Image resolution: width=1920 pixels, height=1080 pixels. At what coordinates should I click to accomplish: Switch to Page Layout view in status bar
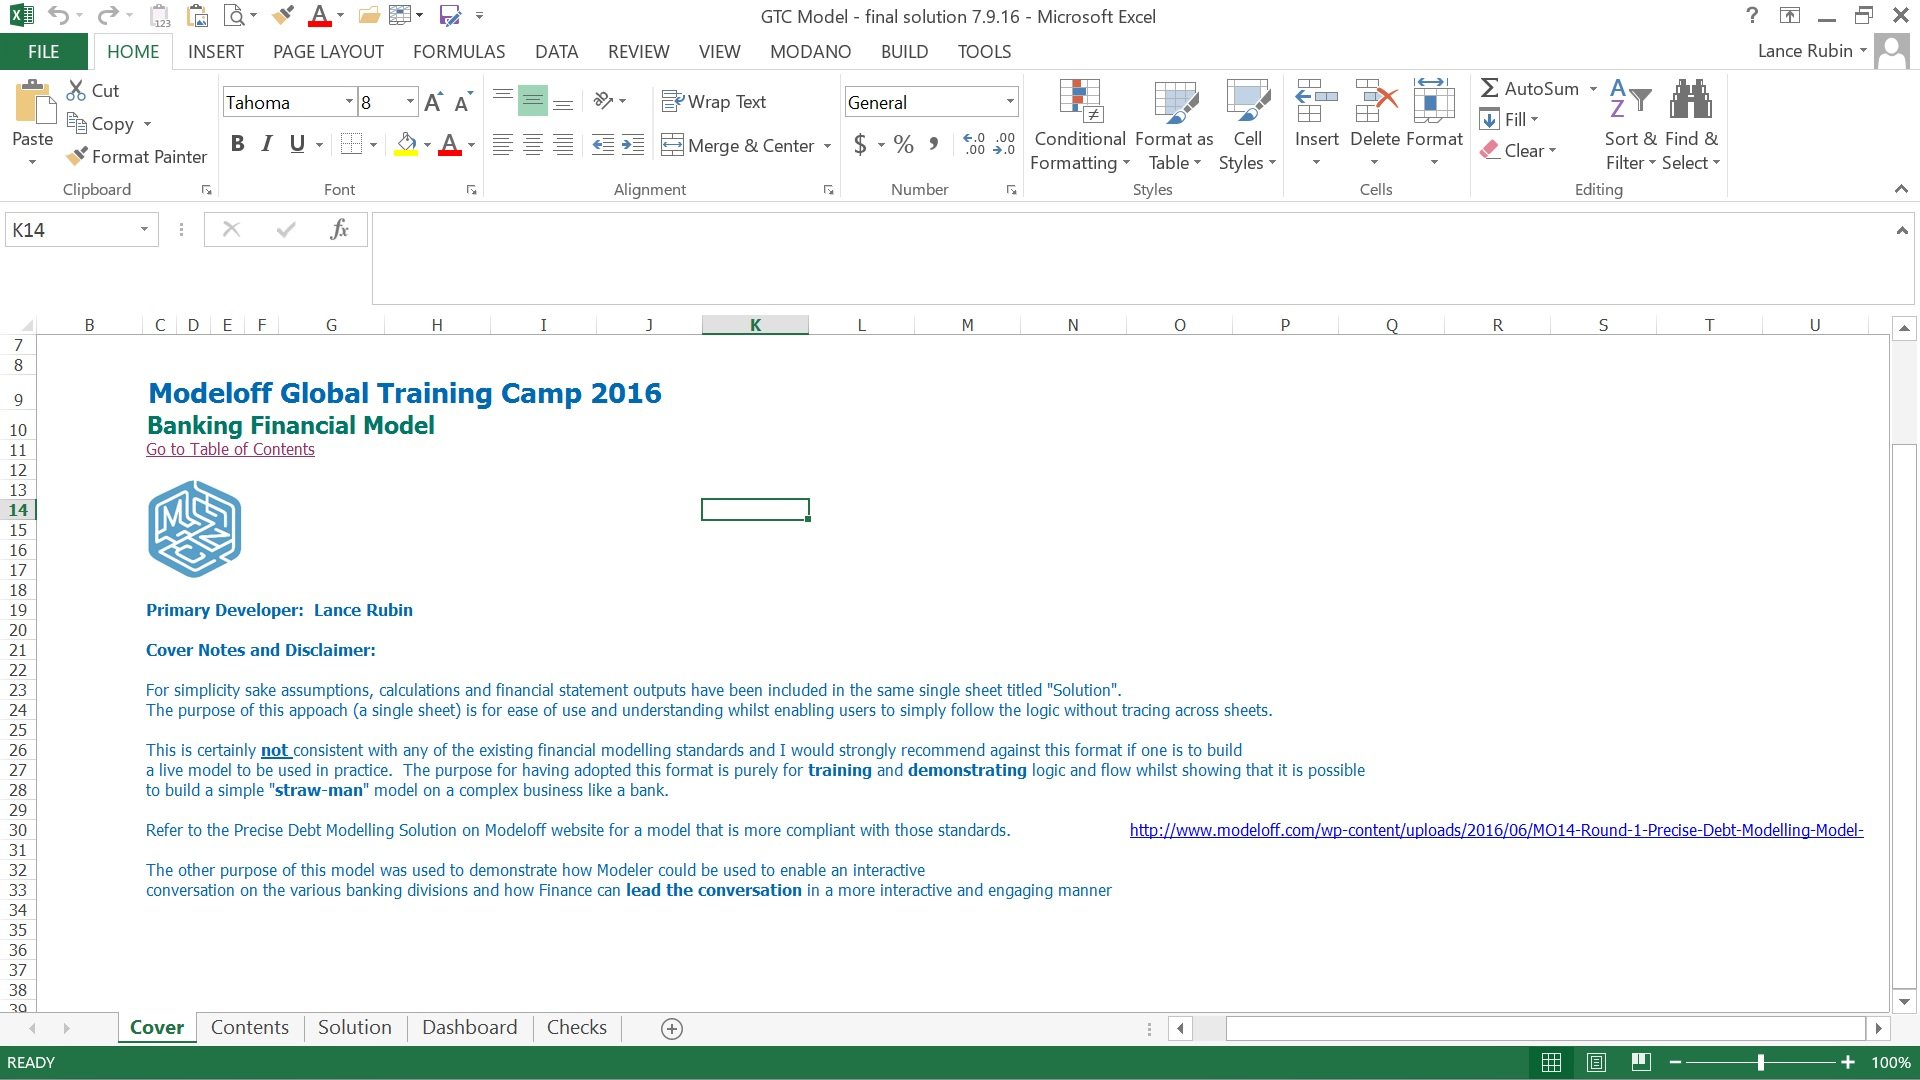click(1596, 1062)
